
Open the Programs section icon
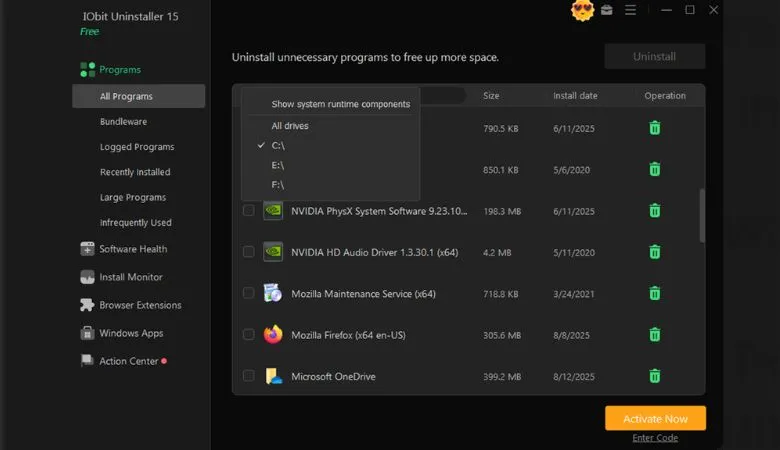[88, 70]
